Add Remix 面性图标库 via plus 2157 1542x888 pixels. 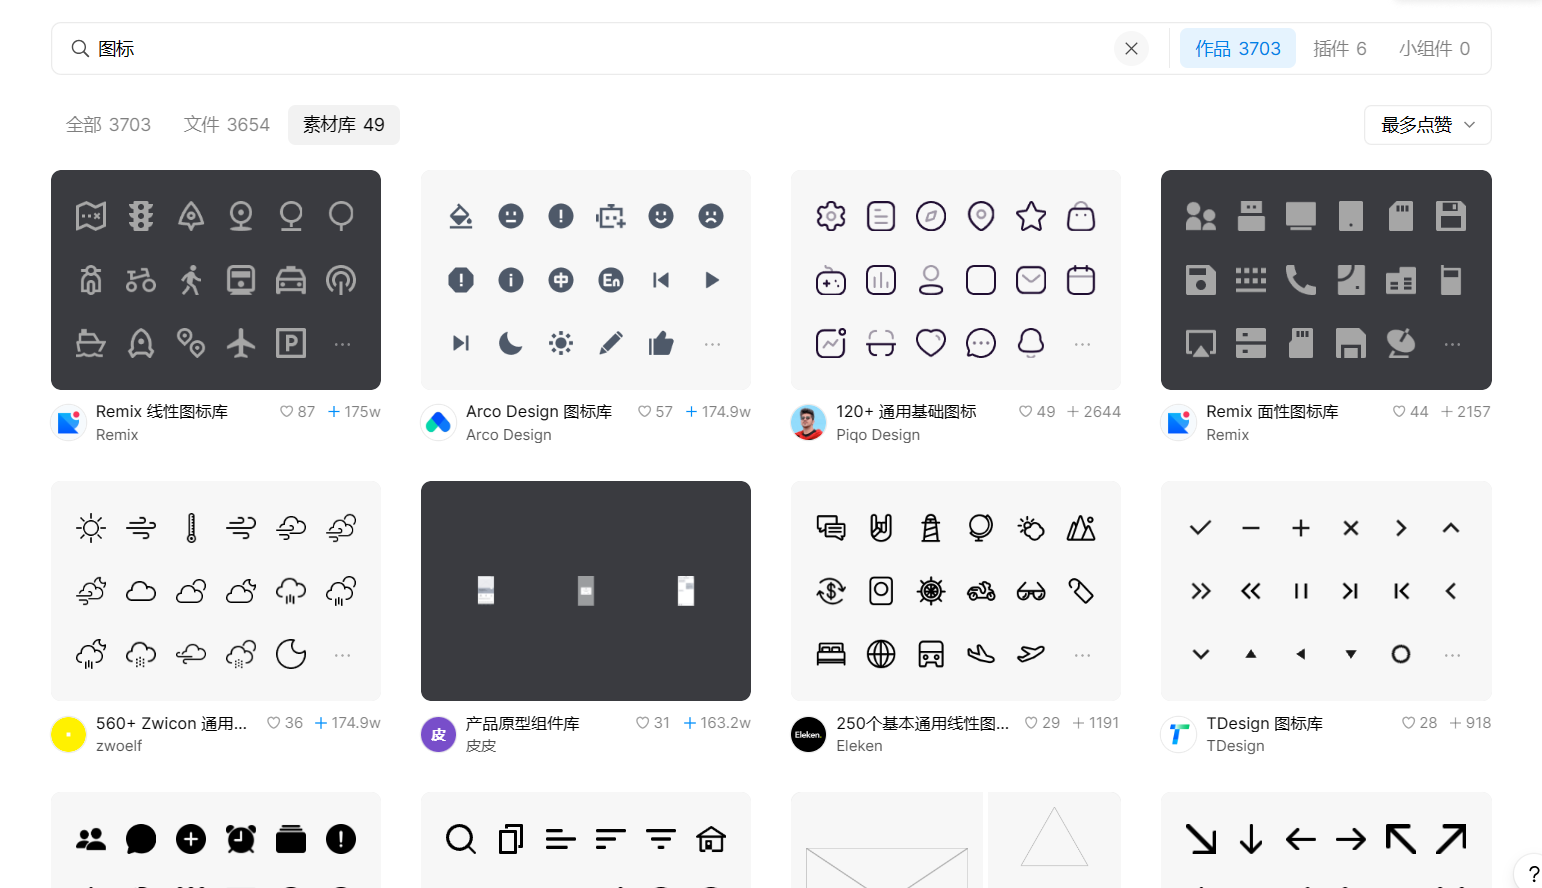click(1465, 412)
